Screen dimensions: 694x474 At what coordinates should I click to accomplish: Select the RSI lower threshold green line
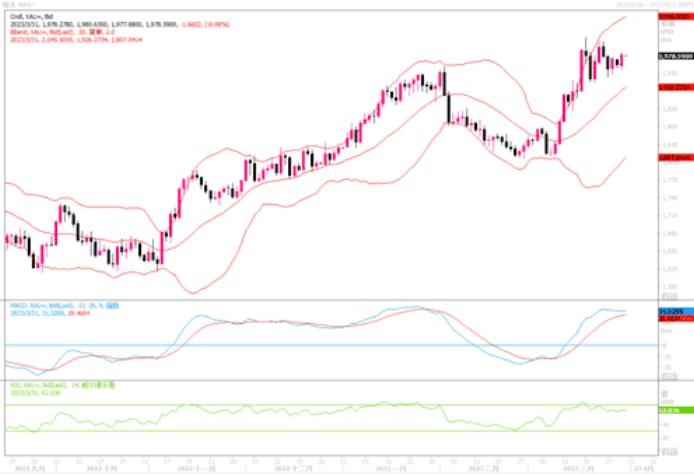pos(300,432)
